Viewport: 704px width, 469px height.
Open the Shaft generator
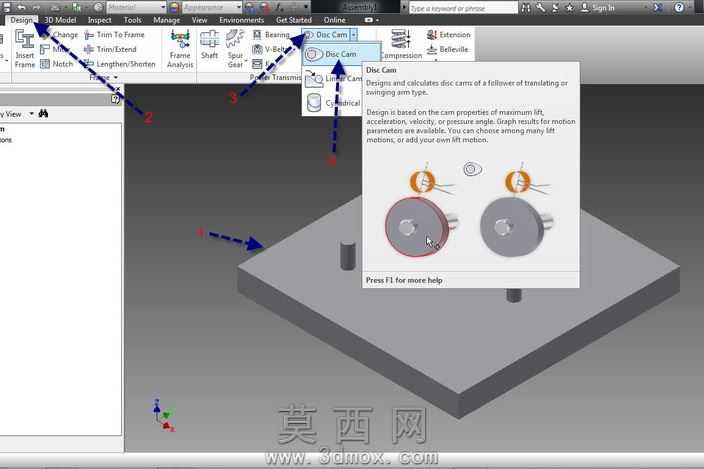click(x=209, y=45)
